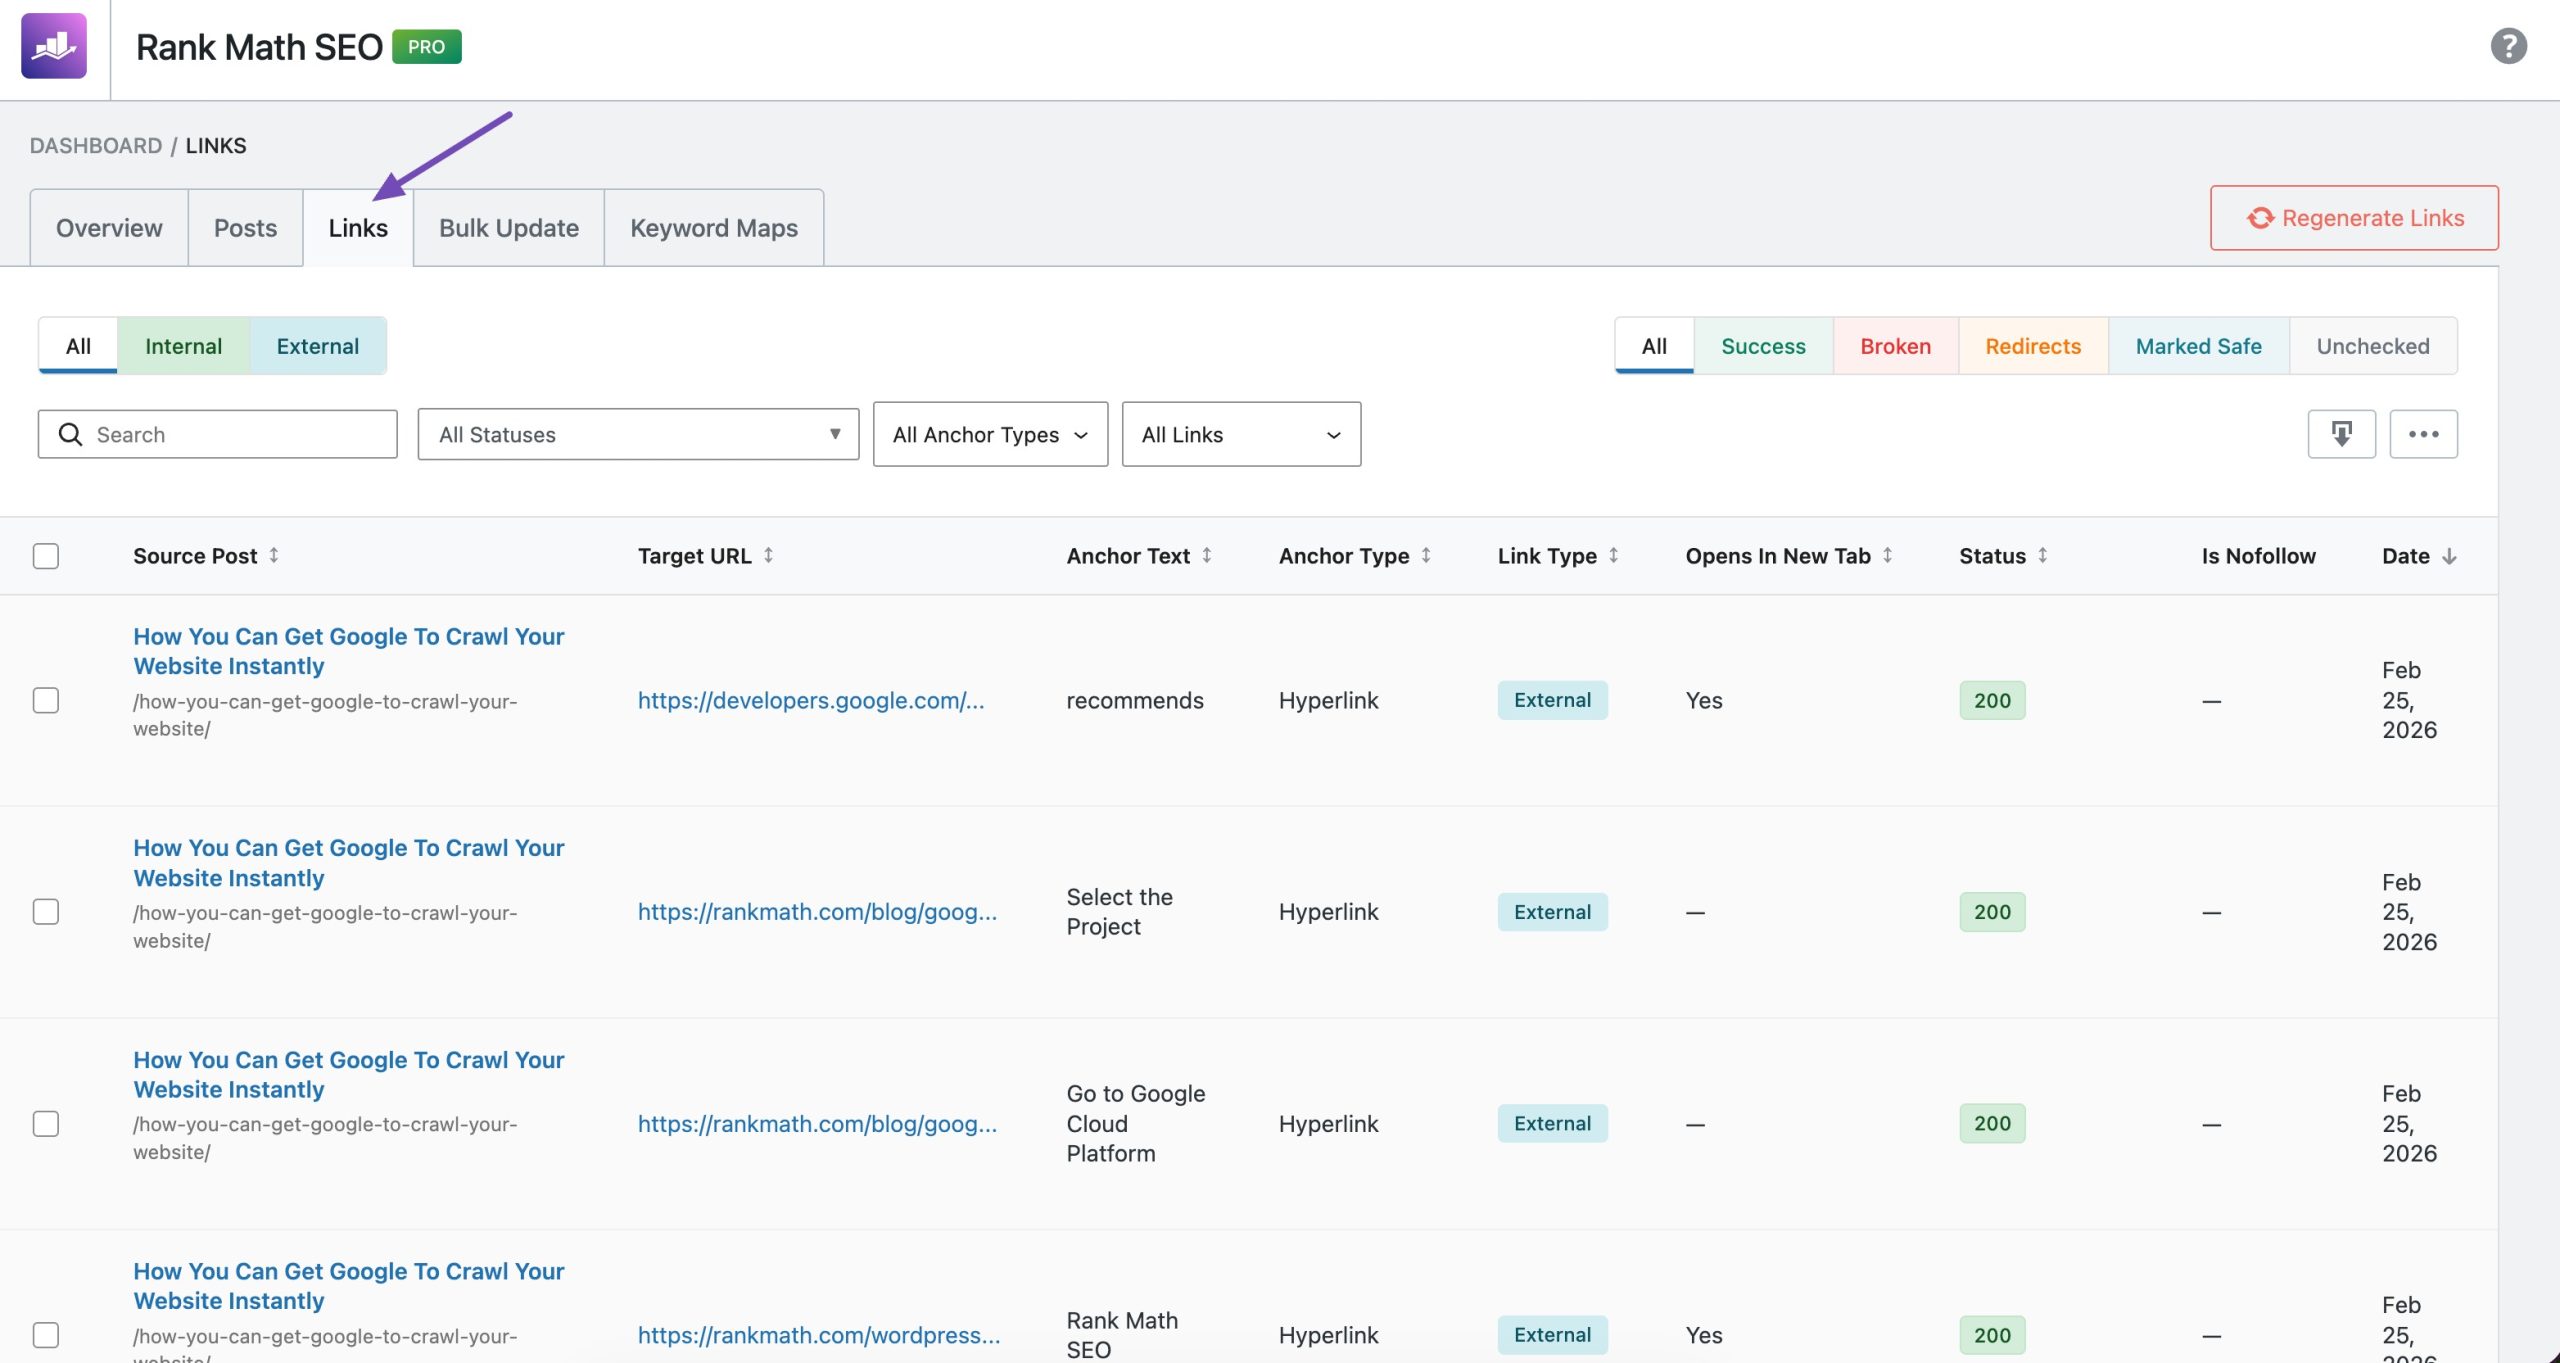Open the ellipsis more options menu
2560x1363 pixels.
click(2424, 433)
